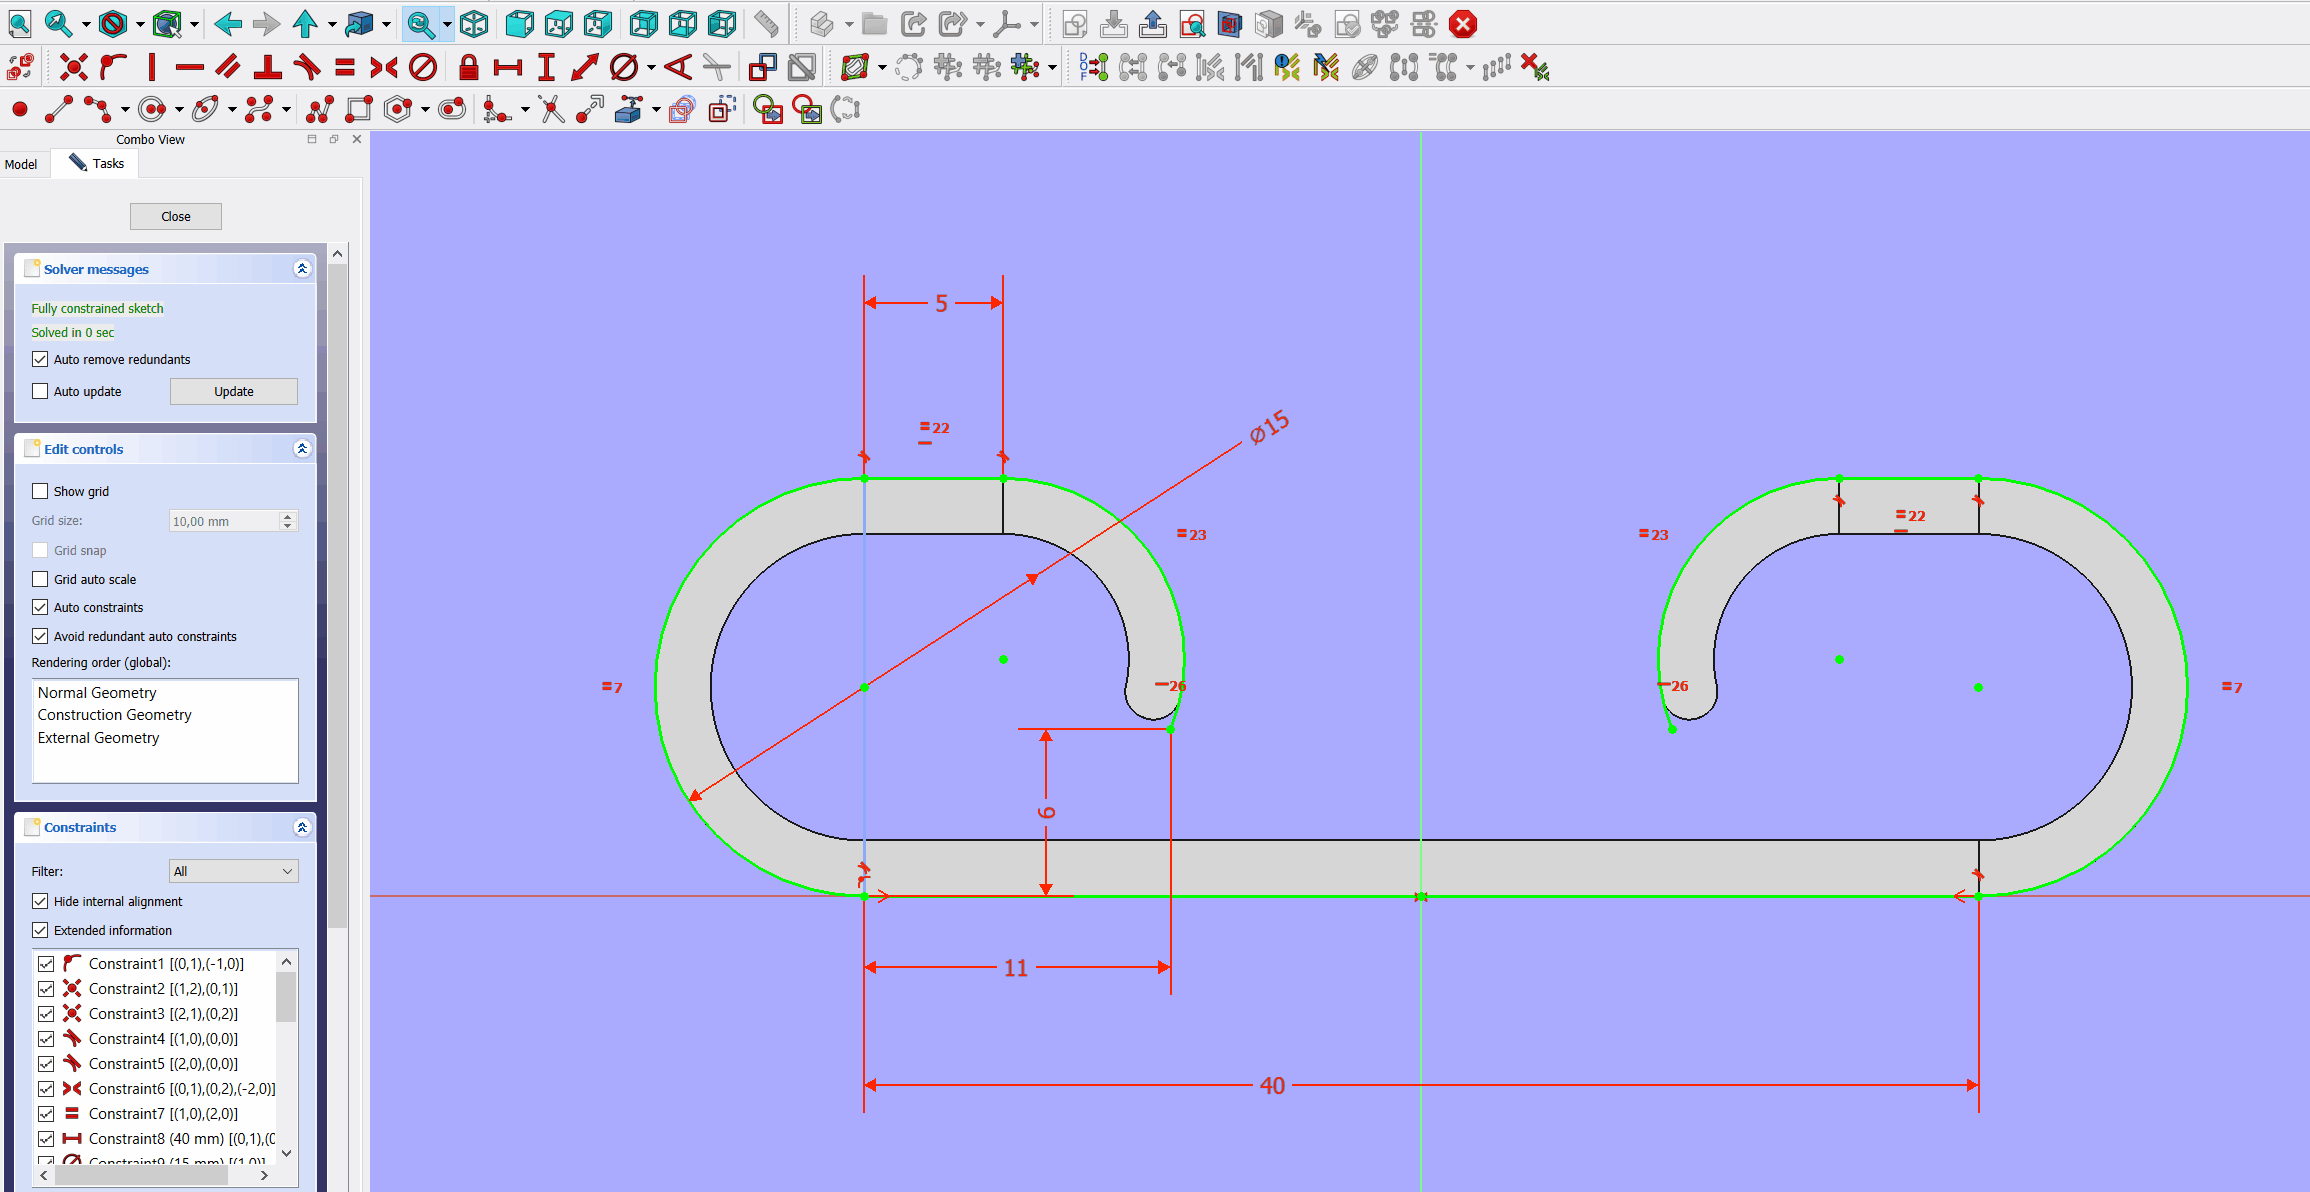
Task: Select the Constrain diameter tool
Action: (622, 67)
